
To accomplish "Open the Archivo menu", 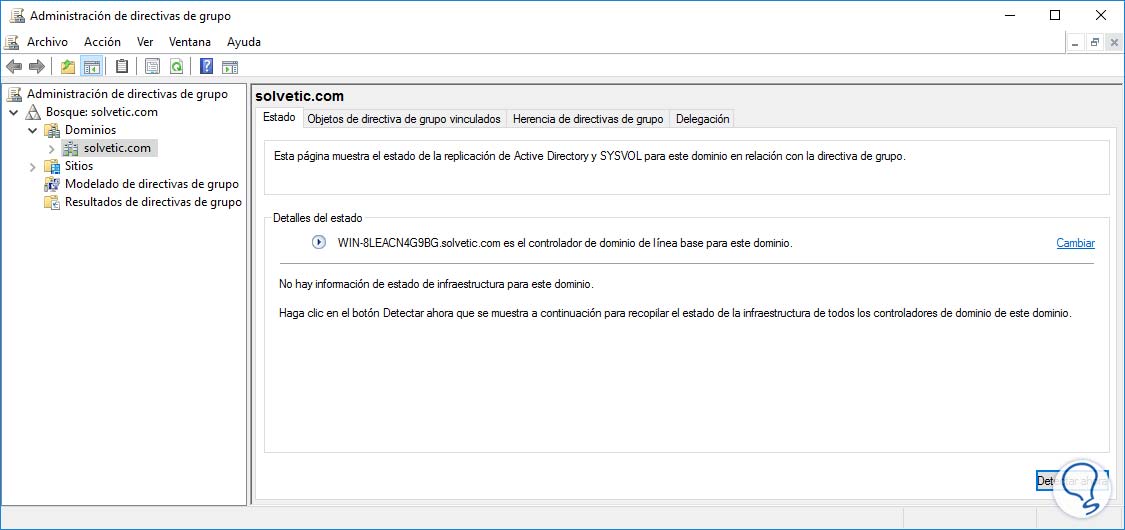I will coord(47,42).
